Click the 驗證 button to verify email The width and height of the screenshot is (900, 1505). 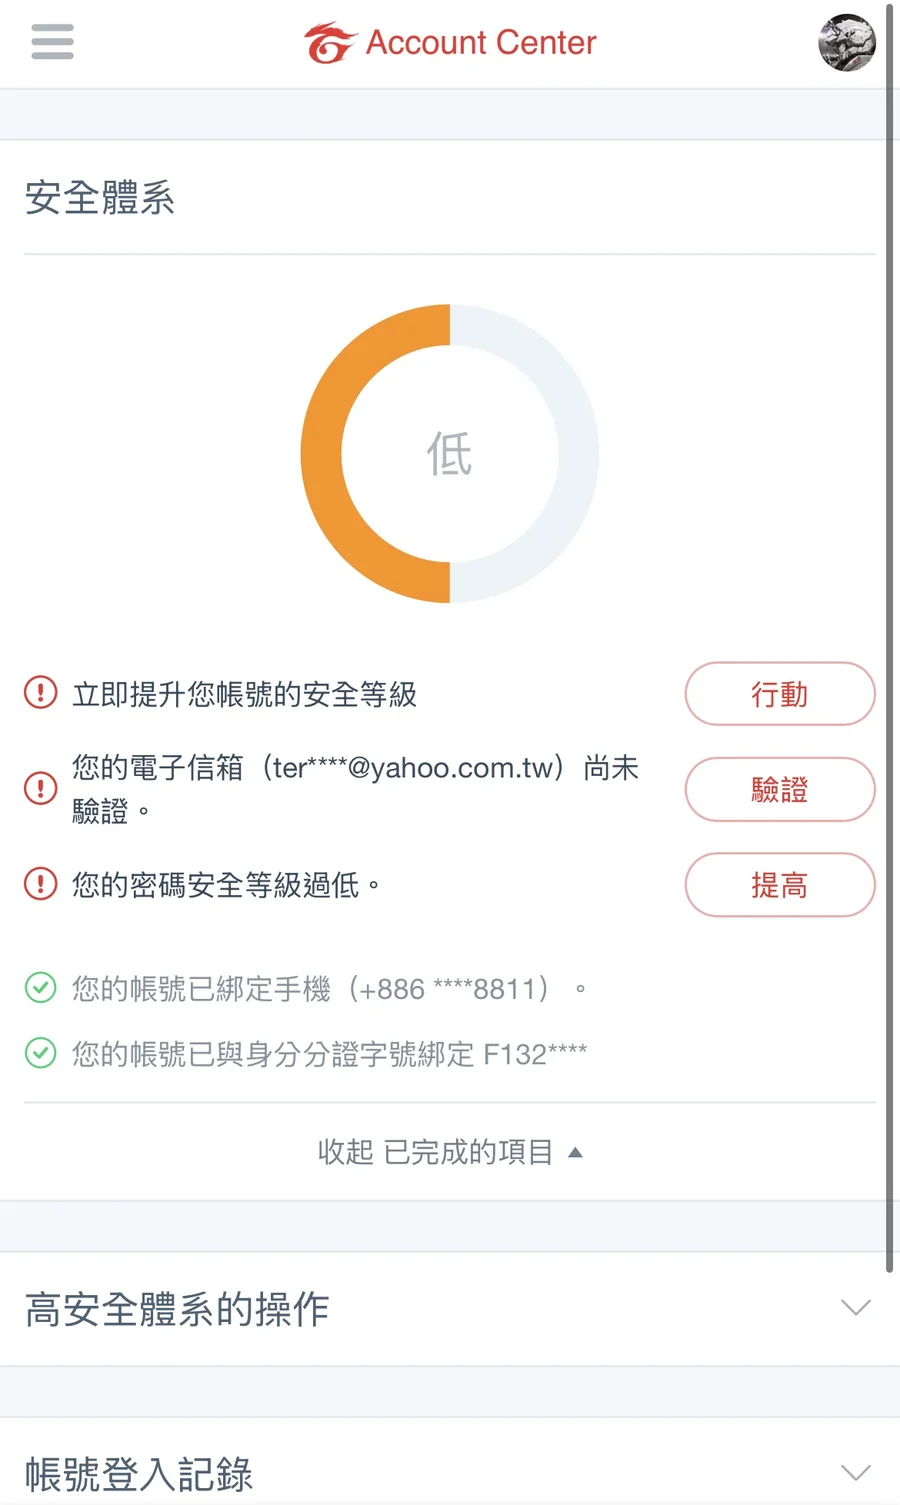coord(780,789)
